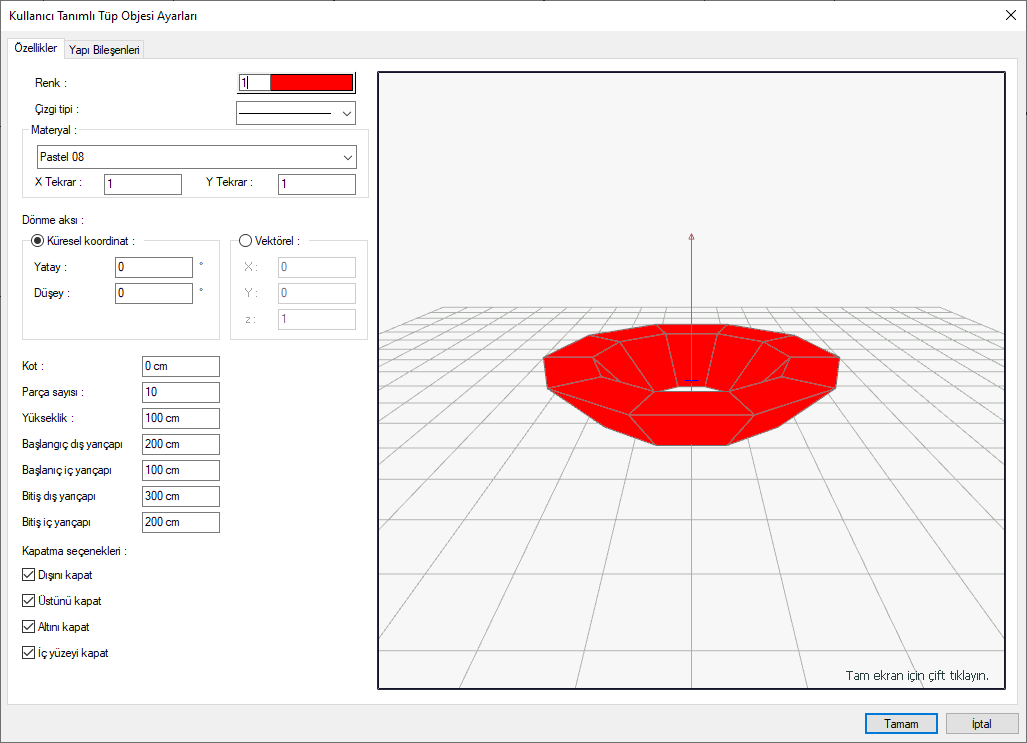Click the X Tekrar input field
The width and height of the screenshot is (1027, 743).
click(x=143, y=184)
